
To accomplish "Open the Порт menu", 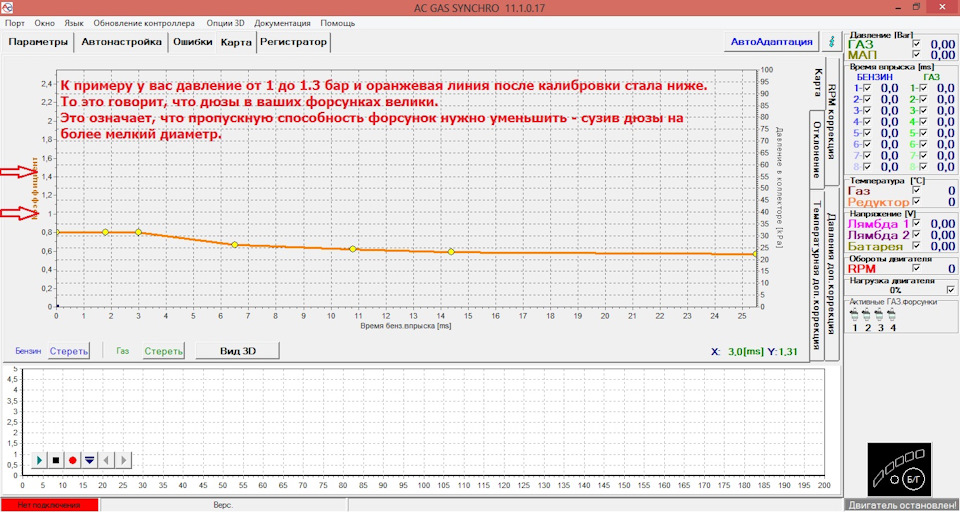I will point(15,23).
